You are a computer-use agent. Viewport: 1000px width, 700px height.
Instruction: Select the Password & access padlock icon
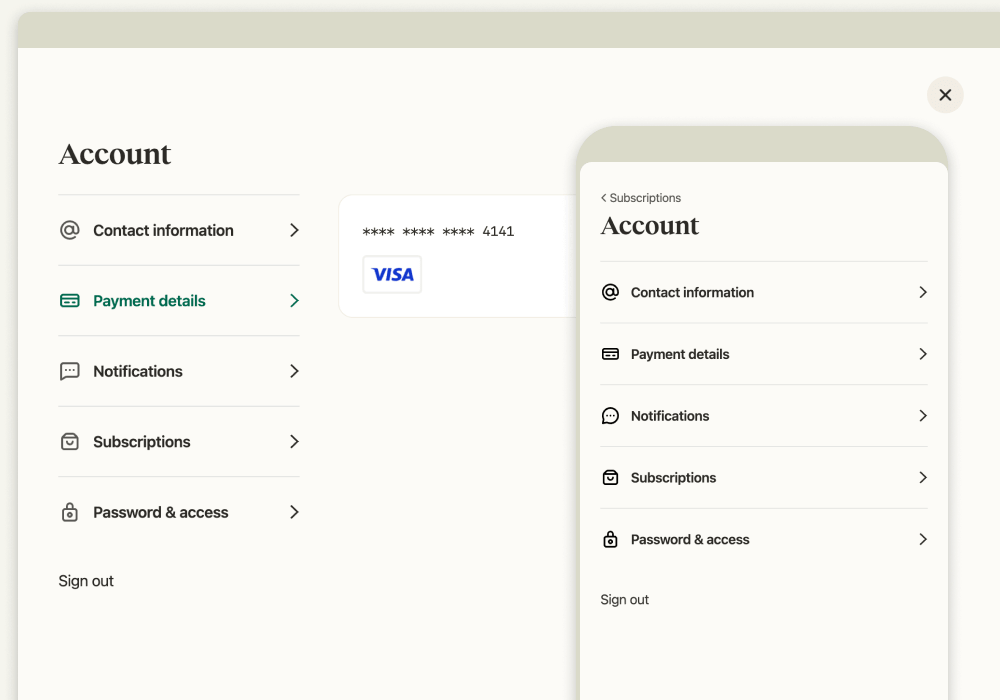69,512
